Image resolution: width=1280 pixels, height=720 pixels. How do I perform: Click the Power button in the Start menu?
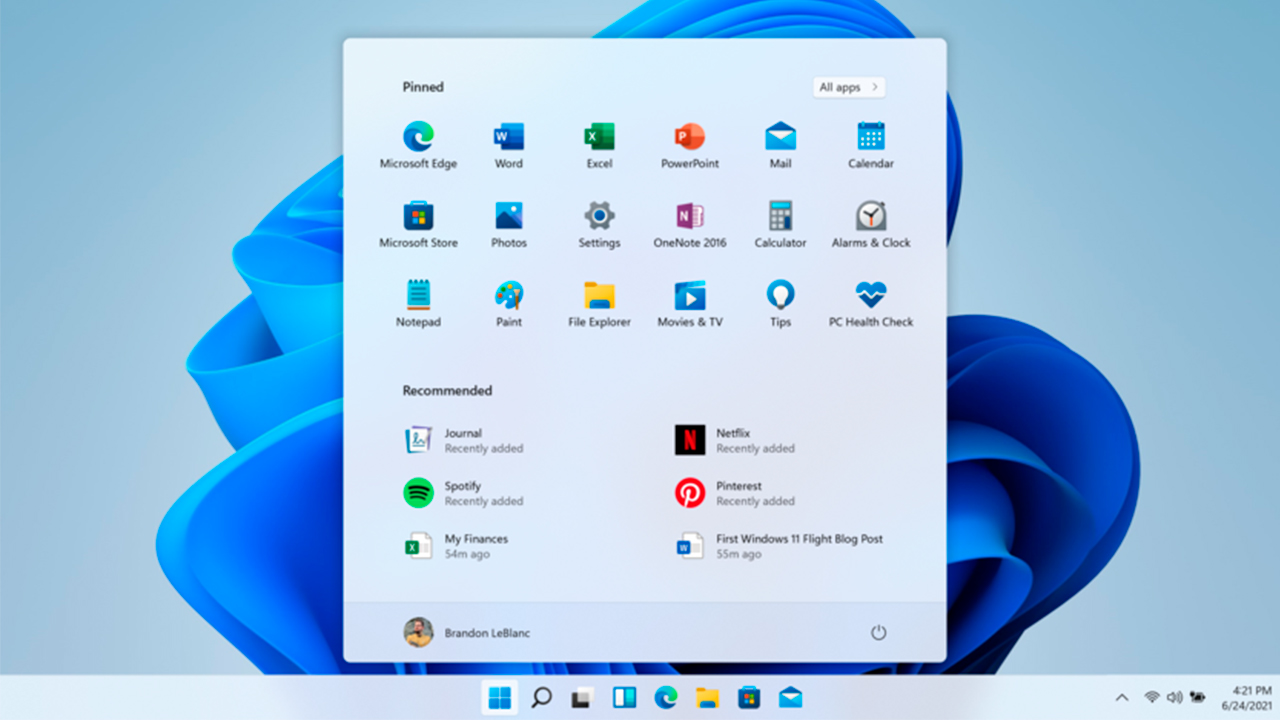(878, 632)
